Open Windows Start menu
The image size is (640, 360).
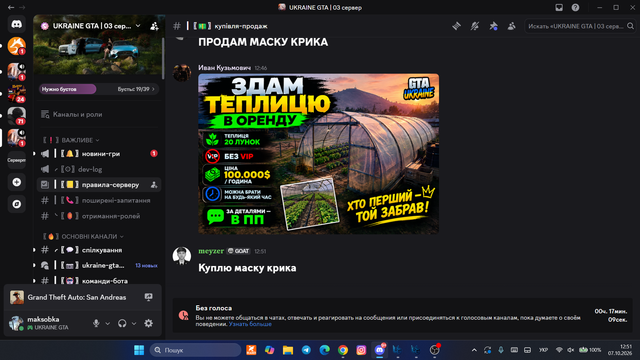pos(139,350)
